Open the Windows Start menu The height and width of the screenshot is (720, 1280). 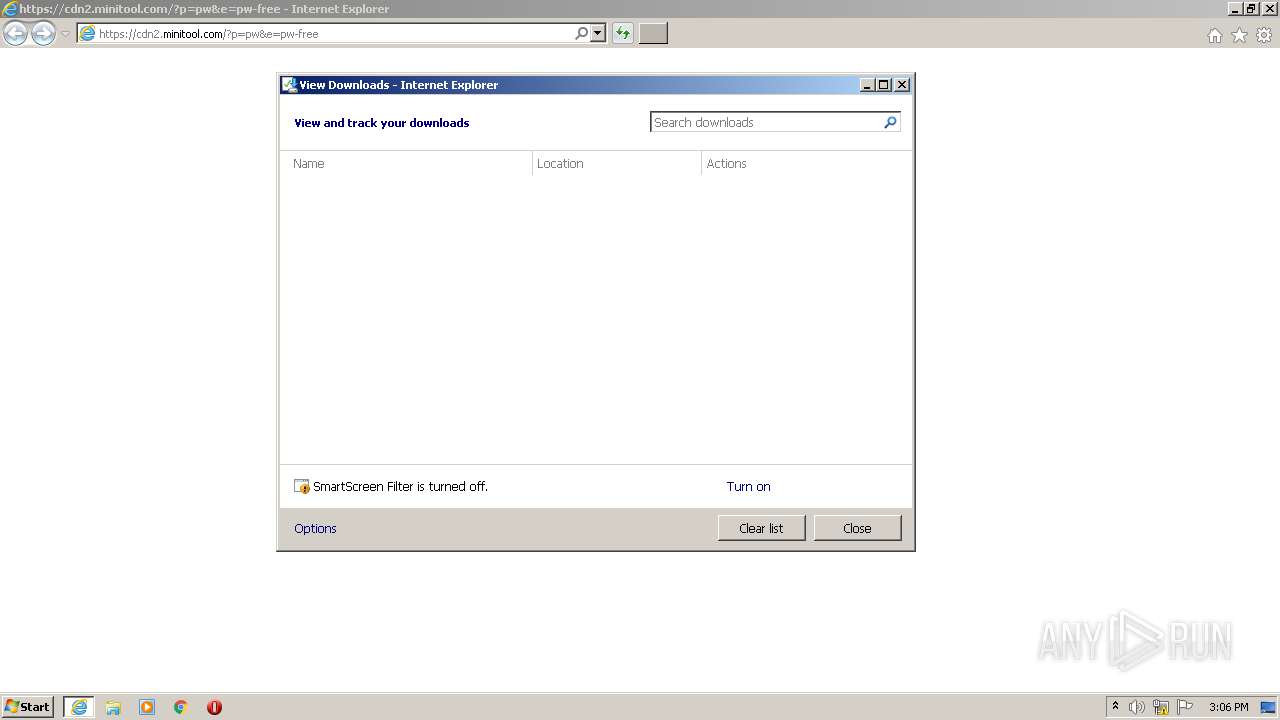[x=27, y=707]
